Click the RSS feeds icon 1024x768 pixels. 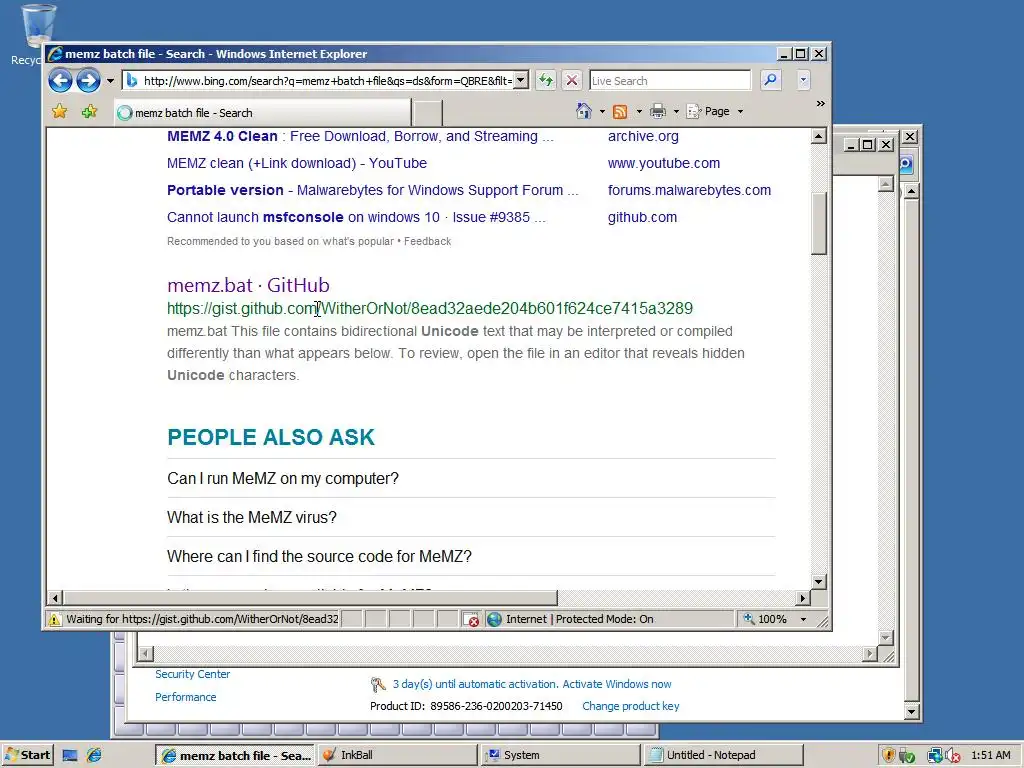pos(620,112)
